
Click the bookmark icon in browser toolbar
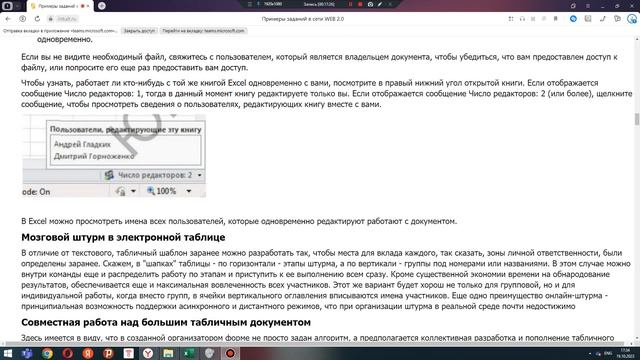[556, 19]
